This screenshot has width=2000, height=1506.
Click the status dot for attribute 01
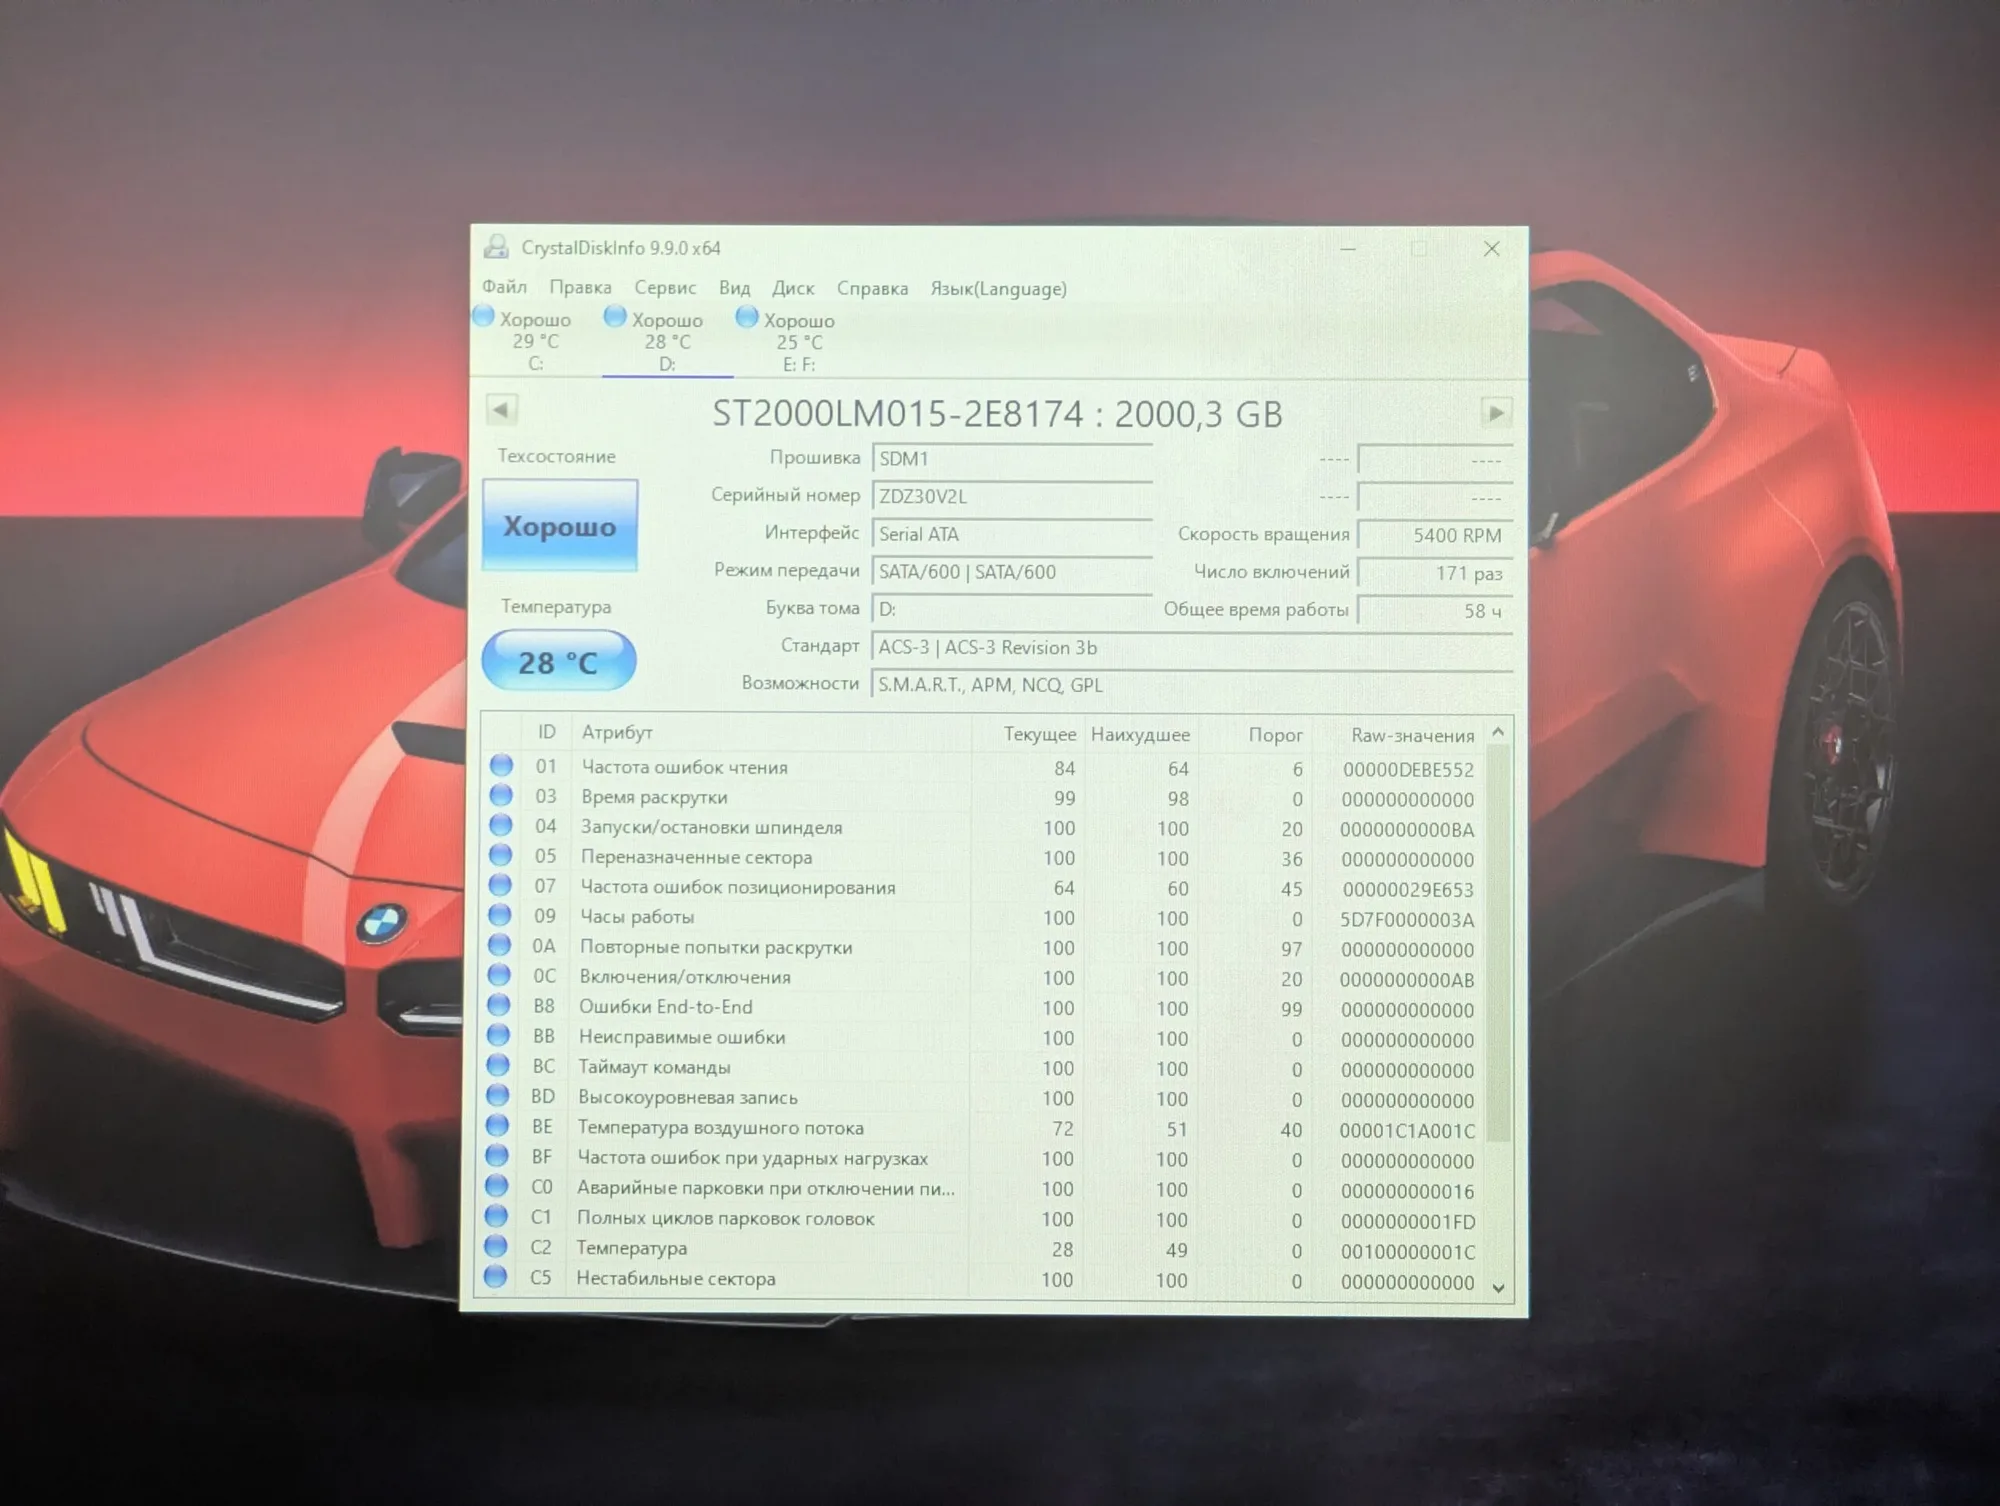(x=501, y=766)
